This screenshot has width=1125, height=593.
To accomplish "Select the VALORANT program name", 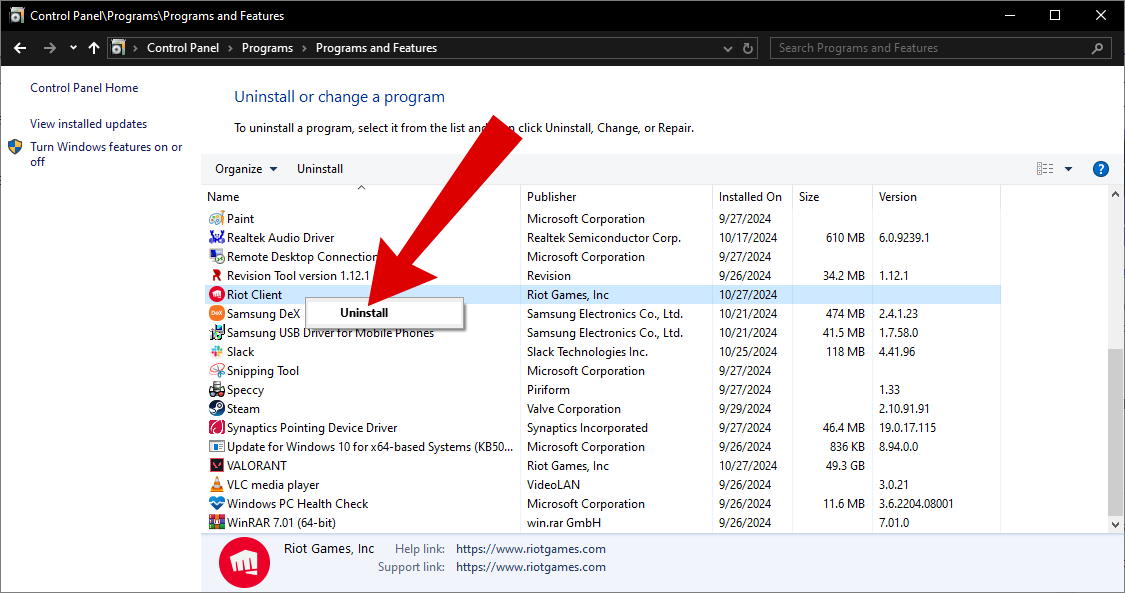I will (x=256, y=465).
